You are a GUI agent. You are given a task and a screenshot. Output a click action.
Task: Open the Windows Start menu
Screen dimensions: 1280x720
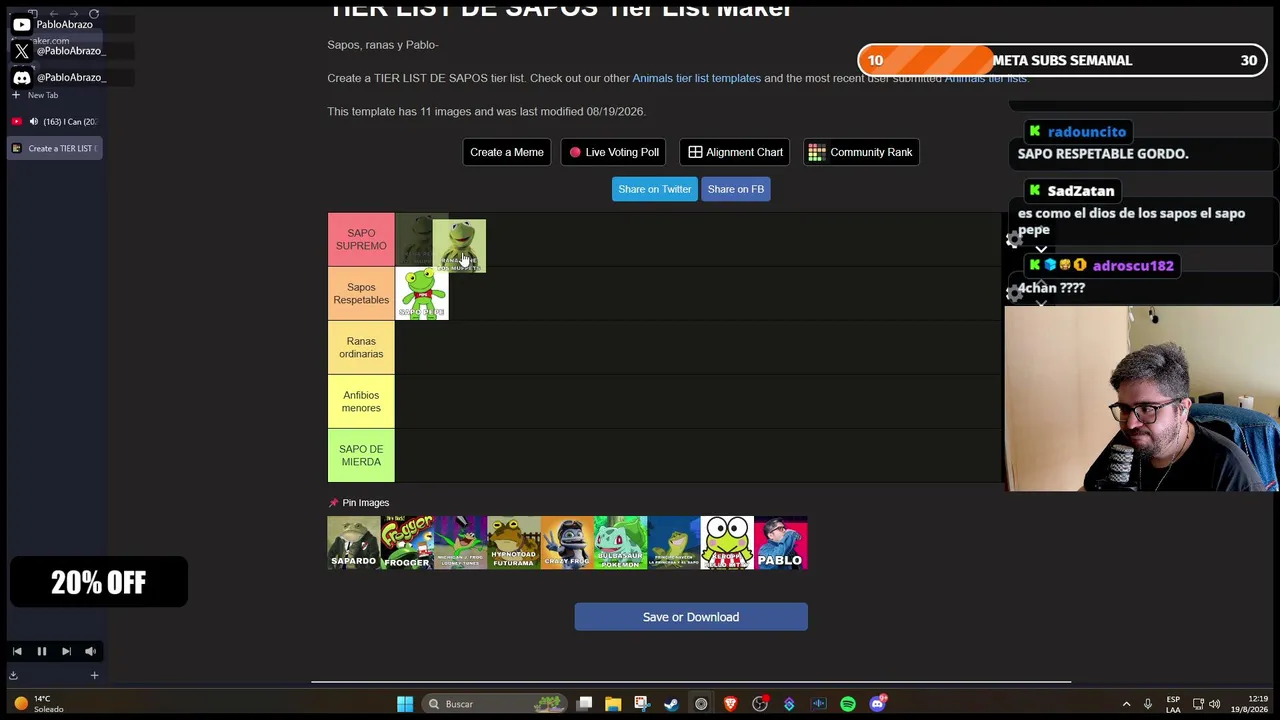(405, 704)
